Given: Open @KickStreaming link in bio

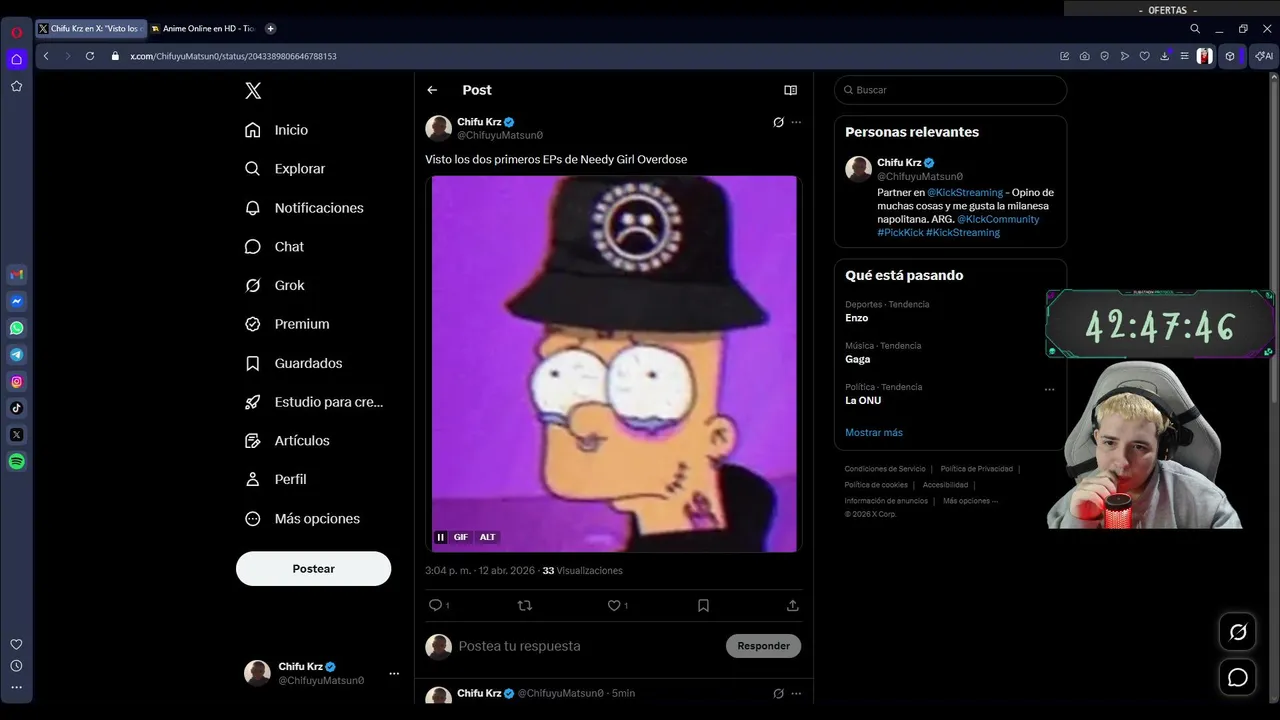Looking at the screenshot, I should tap(965, 192).
